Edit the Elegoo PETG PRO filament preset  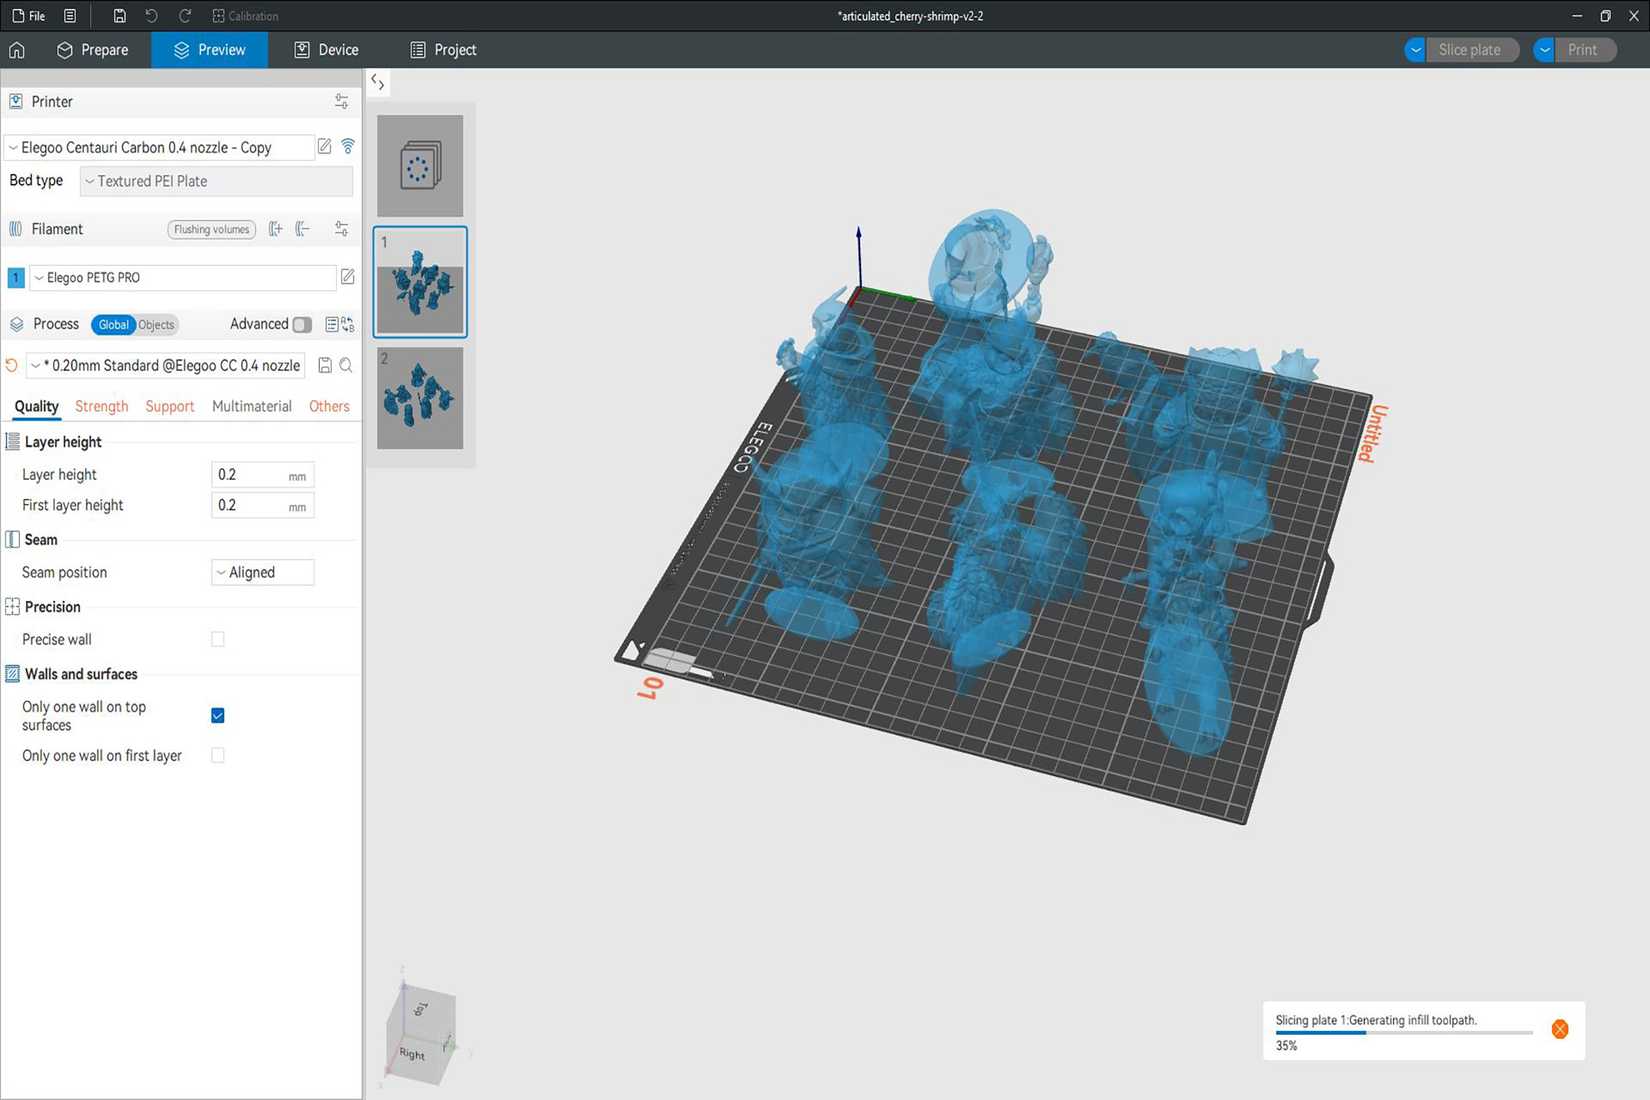(x=347, y=277)
